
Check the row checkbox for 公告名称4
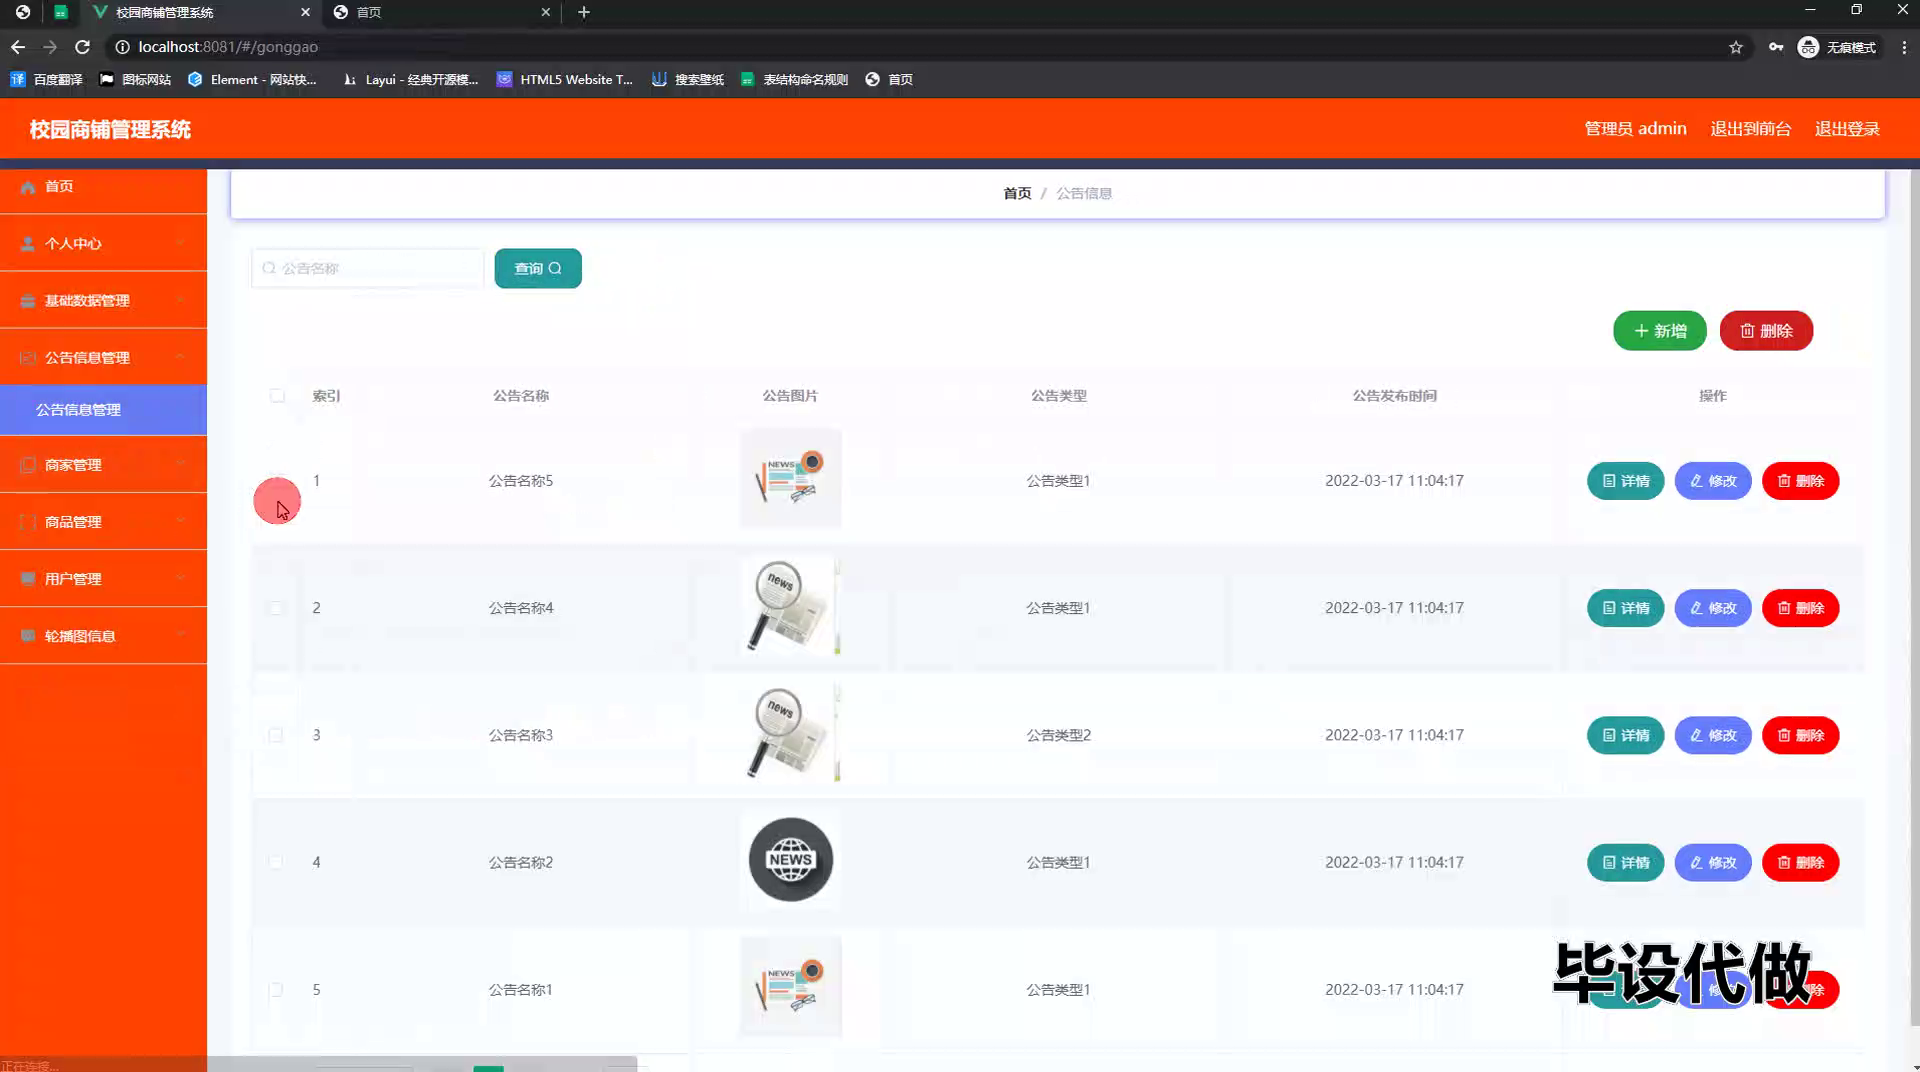[x=276, y=608]
